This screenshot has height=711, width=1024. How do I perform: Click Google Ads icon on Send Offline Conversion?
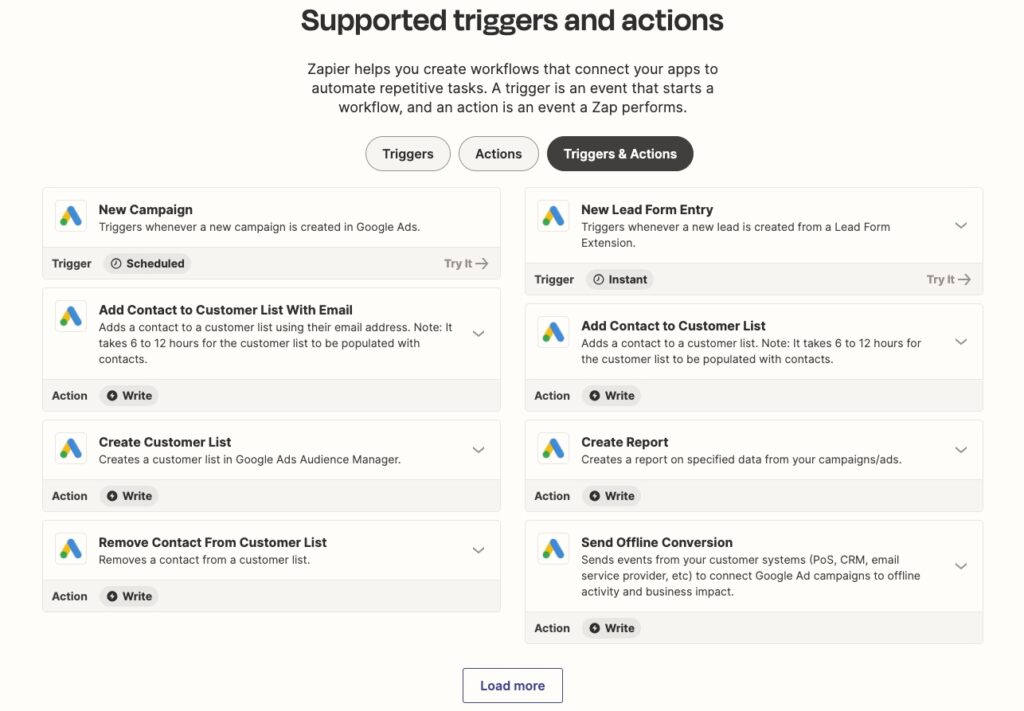[553, 549]
